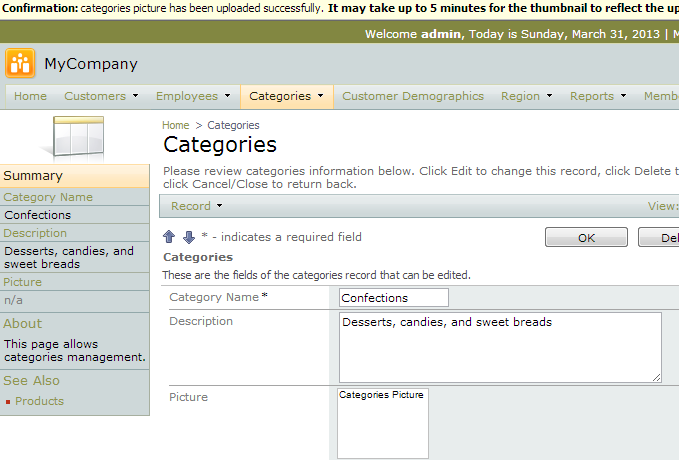Open the Record action dropdown

196,206
